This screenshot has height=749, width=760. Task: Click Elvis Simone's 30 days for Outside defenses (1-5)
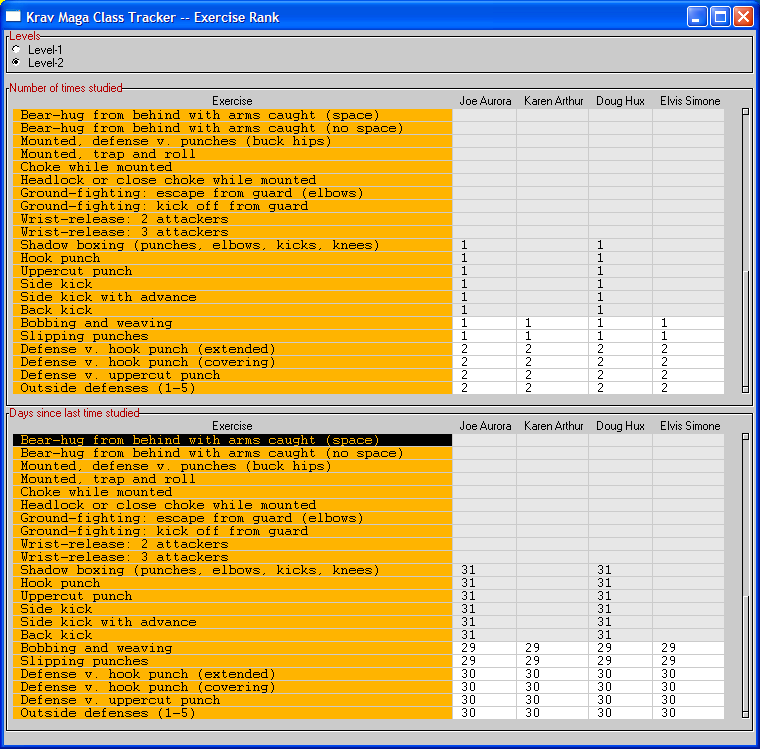[689, 713]
